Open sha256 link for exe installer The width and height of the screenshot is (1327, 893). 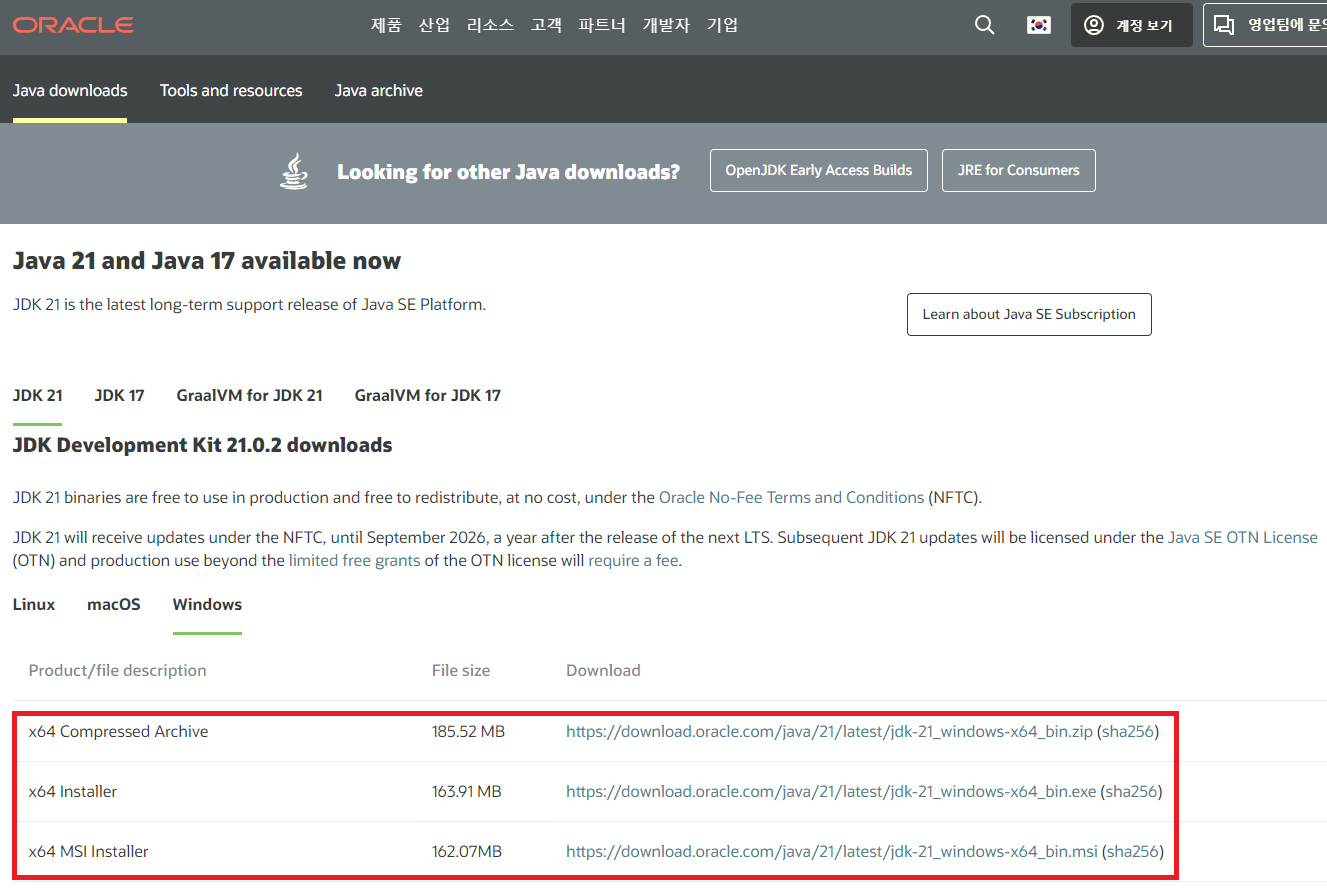tap(1132, 791)
